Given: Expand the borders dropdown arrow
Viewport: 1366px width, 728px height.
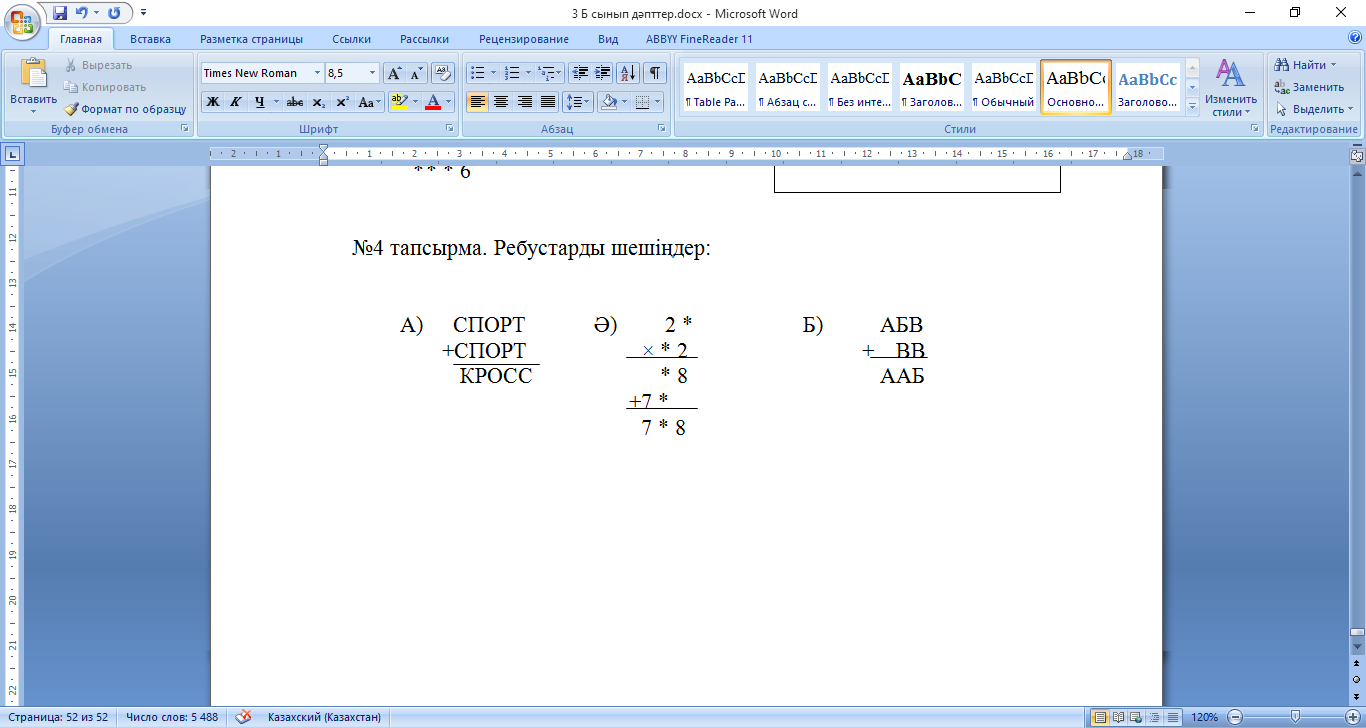Looking at the screenshot, I should pos(658,102).
